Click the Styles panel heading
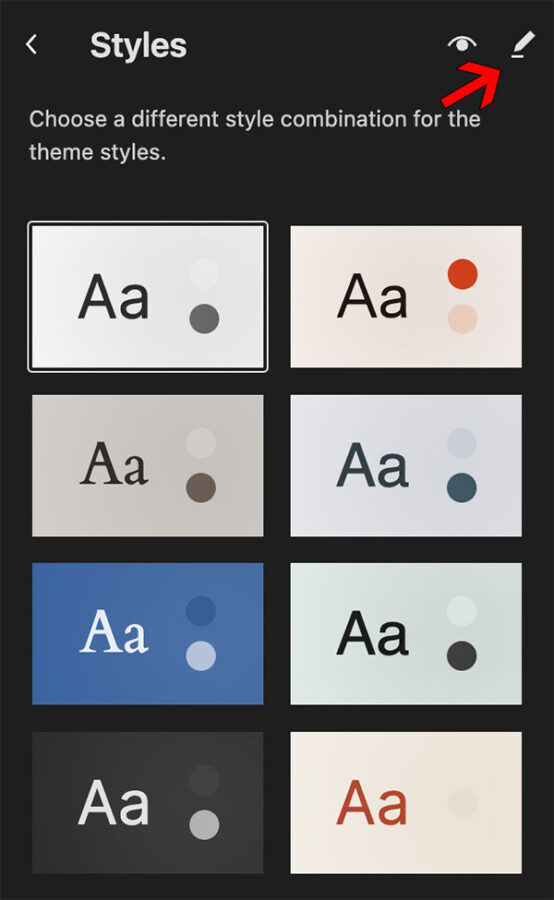This screenshot has height=900, width=554. [138, 45]
